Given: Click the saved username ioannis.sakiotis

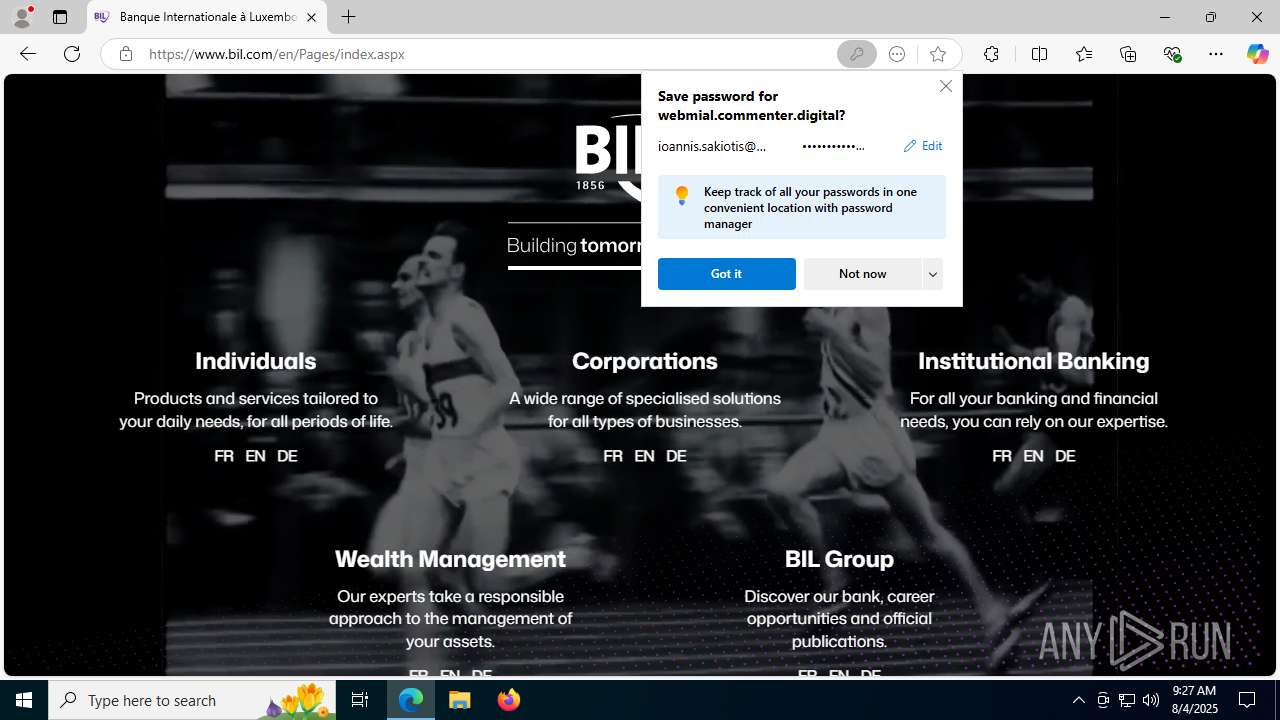Looking at the screenshot, I should [x=712, y=146].
